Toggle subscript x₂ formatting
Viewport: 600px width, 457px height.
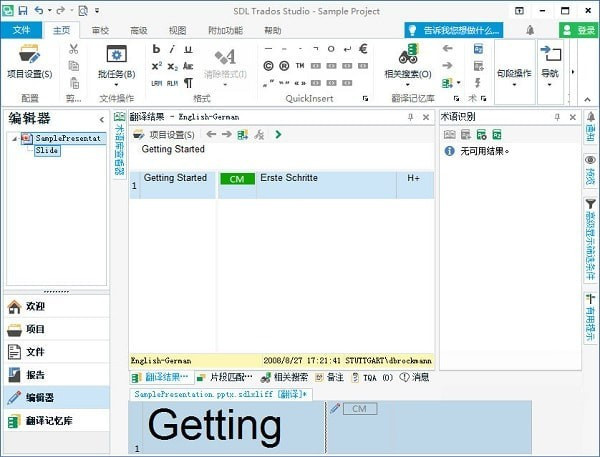pyautogui.click(x=173, y=66)
